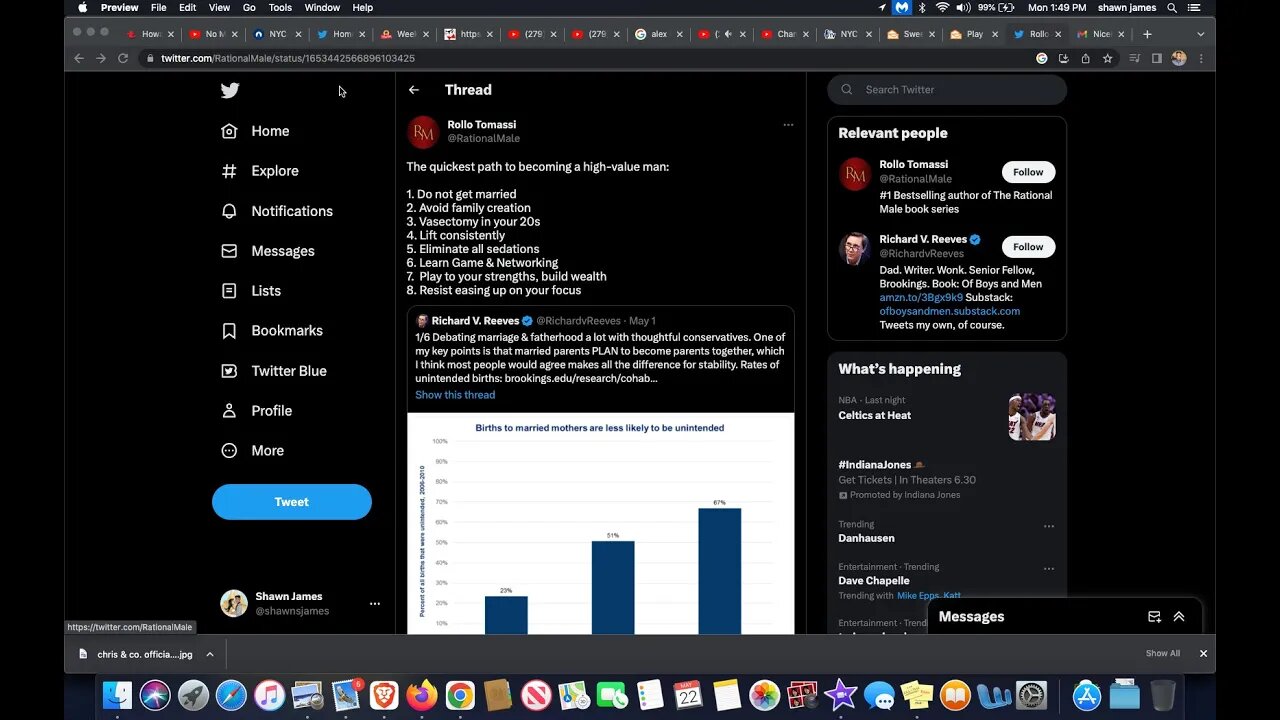Click Rollo Tomassi's avatar on the tweet
This screenshot has height=720, width=1280.
(423, 132)
